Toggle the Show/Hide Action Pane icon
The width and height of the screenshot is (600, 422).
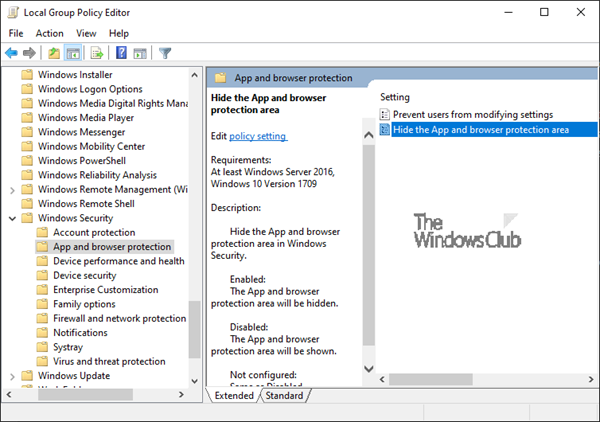pos(140,53)
